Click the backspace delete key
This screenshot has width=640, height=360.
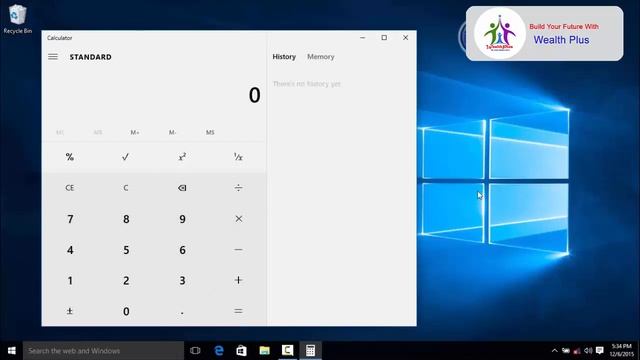(x=182, y=188)
